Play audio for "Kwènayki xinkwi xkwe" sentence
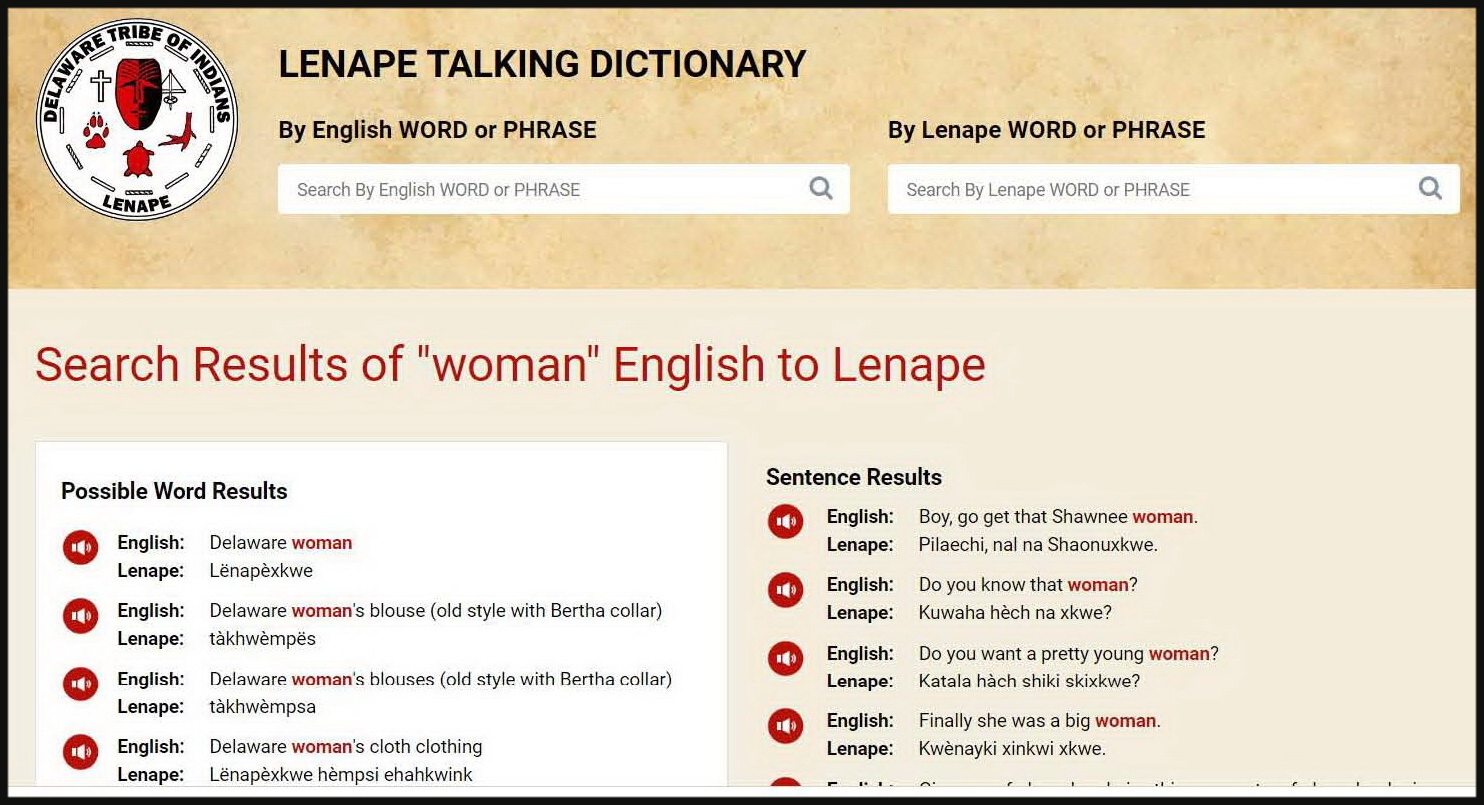The width and height of the screenshot is (1484, 805). (x=785, y=726)
